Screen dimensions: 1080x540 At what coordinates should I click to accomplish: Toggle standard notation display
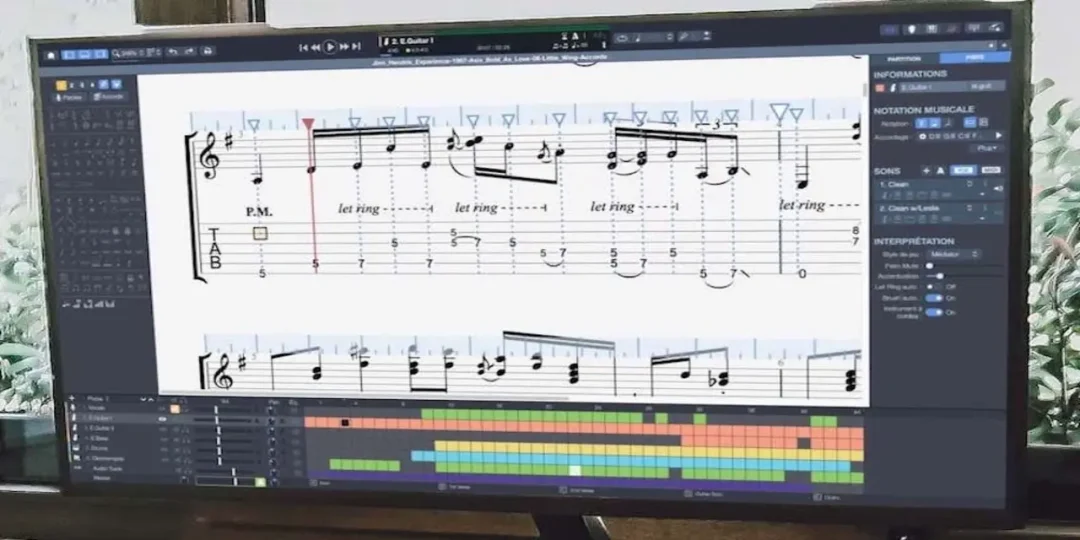click(x=921, y=123)
